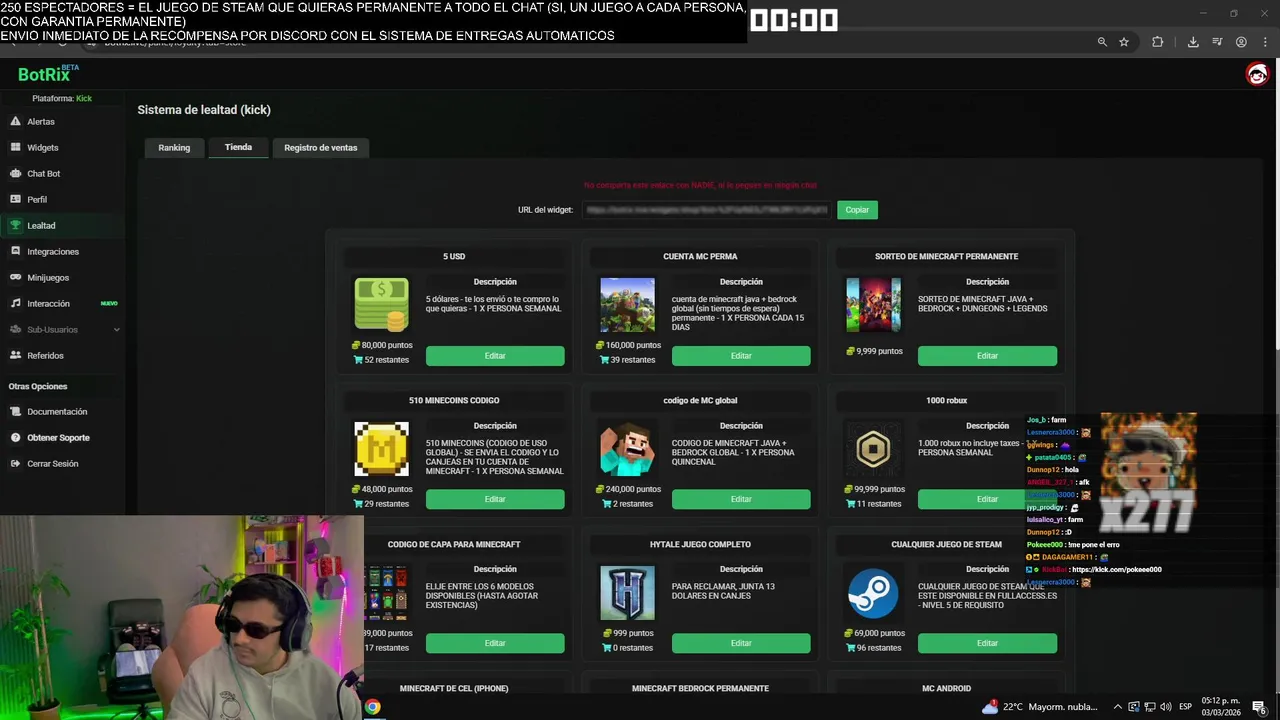Edit the HYTALE JUEGO COMPLETO item
This screenshot has width=1280, height=720.
click(741, 643)
